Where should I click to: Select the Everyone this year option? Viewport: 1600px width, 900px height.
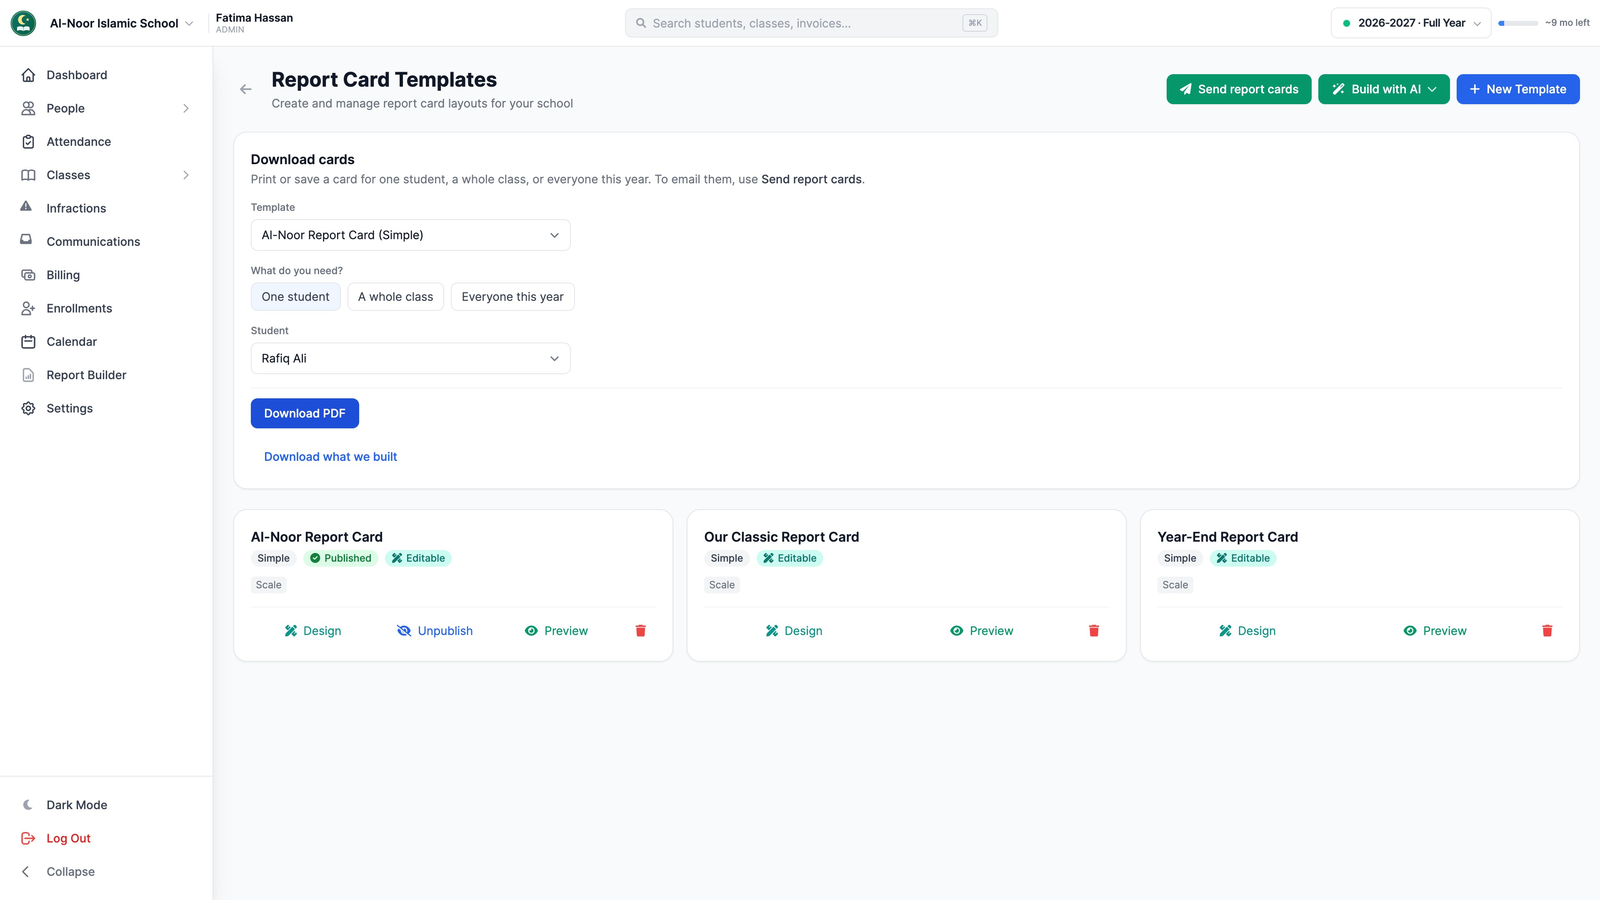tap(512, 297)
